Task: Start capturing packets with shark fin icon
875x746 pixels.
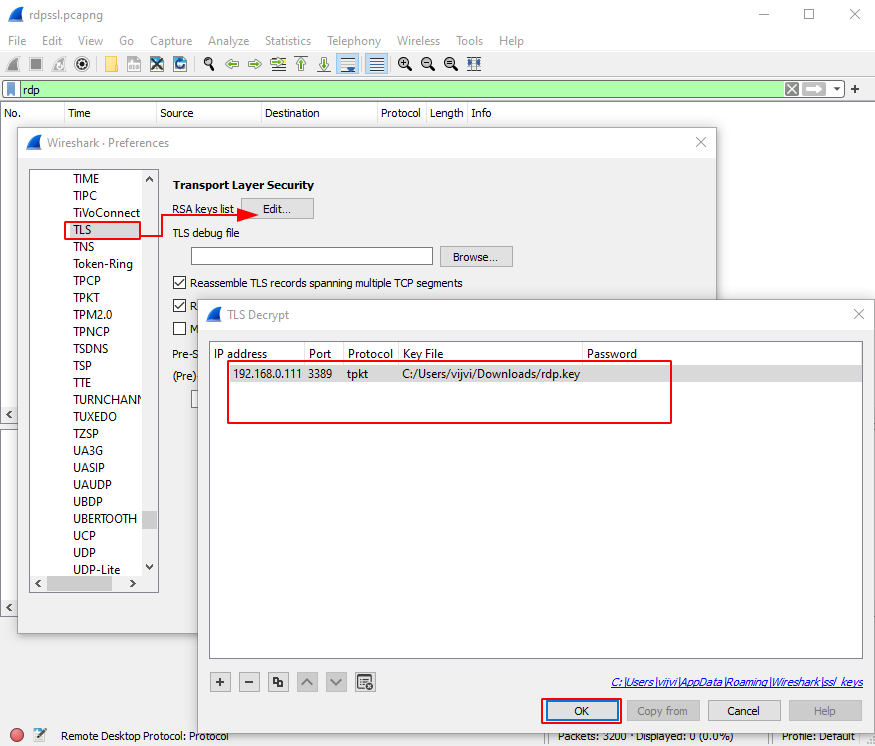Action: click(x=13, y=64)
